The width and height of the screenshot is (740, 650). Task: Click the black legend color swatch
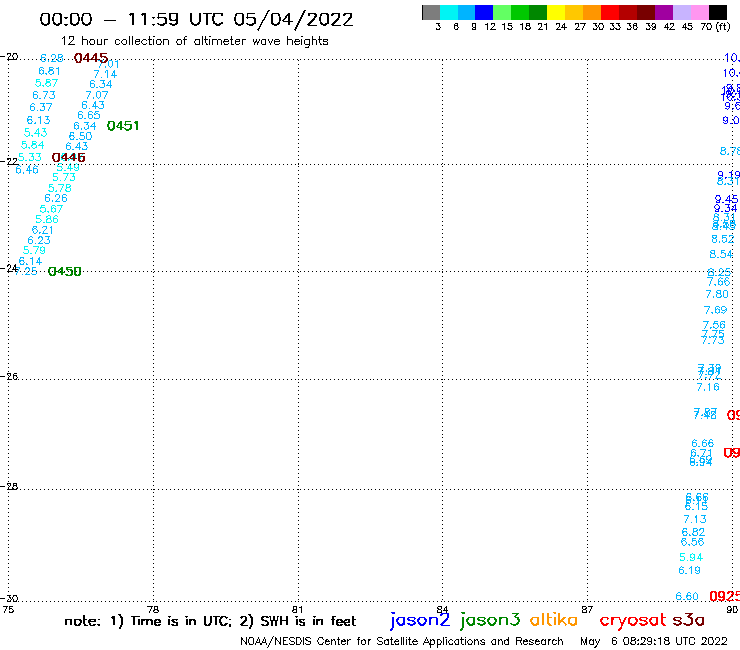[x=718, y=12]
